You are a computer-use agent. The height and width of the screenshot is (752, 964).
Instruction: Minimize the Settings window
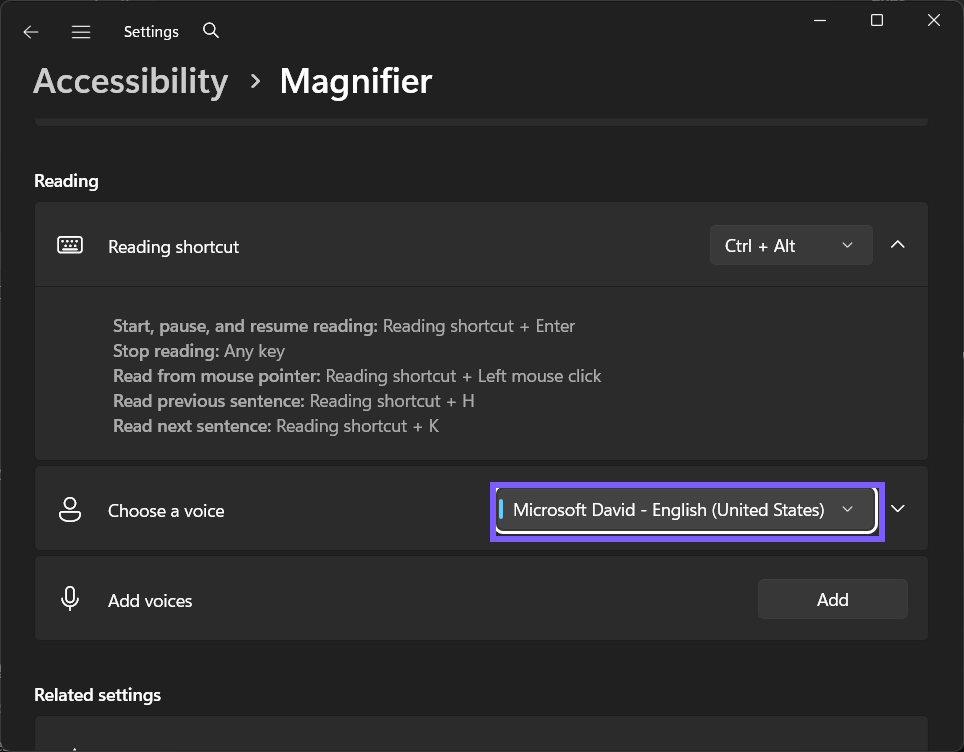point(820,20)
